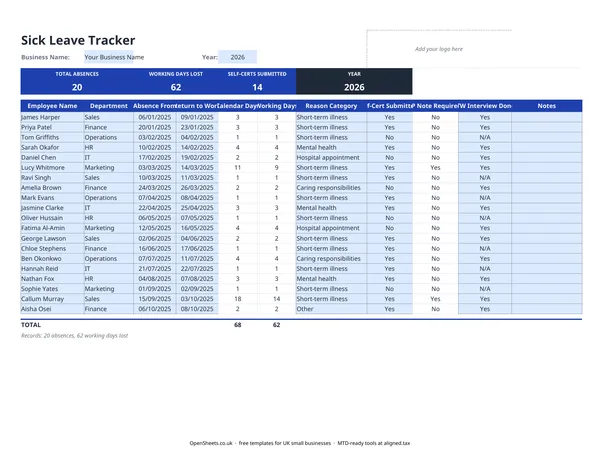
Task: Click absence date 15/09/2025 for Callum Murray
Action: tap(155, 299)
